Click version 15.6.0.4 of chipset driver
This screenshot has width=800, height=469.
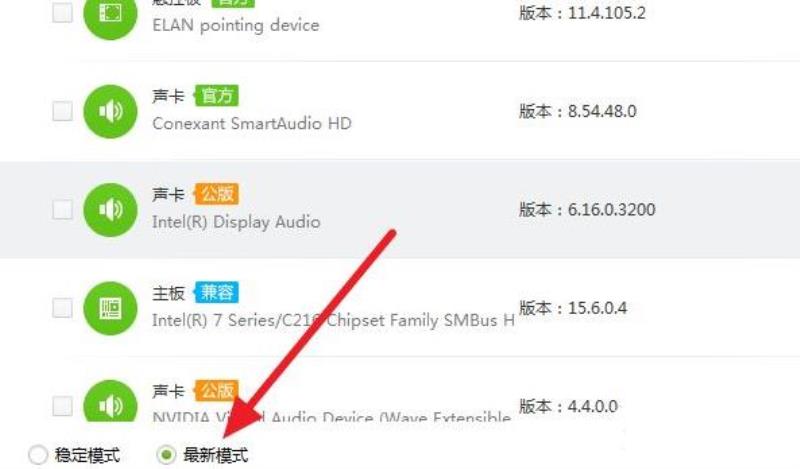[x=597, y=308]
